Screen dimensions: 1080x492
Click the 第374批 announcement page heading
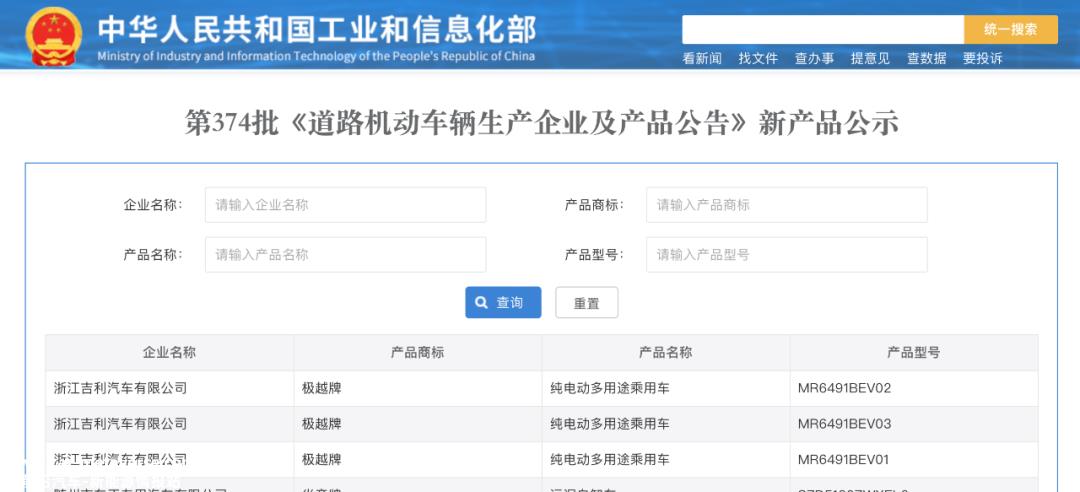(541, 124)
